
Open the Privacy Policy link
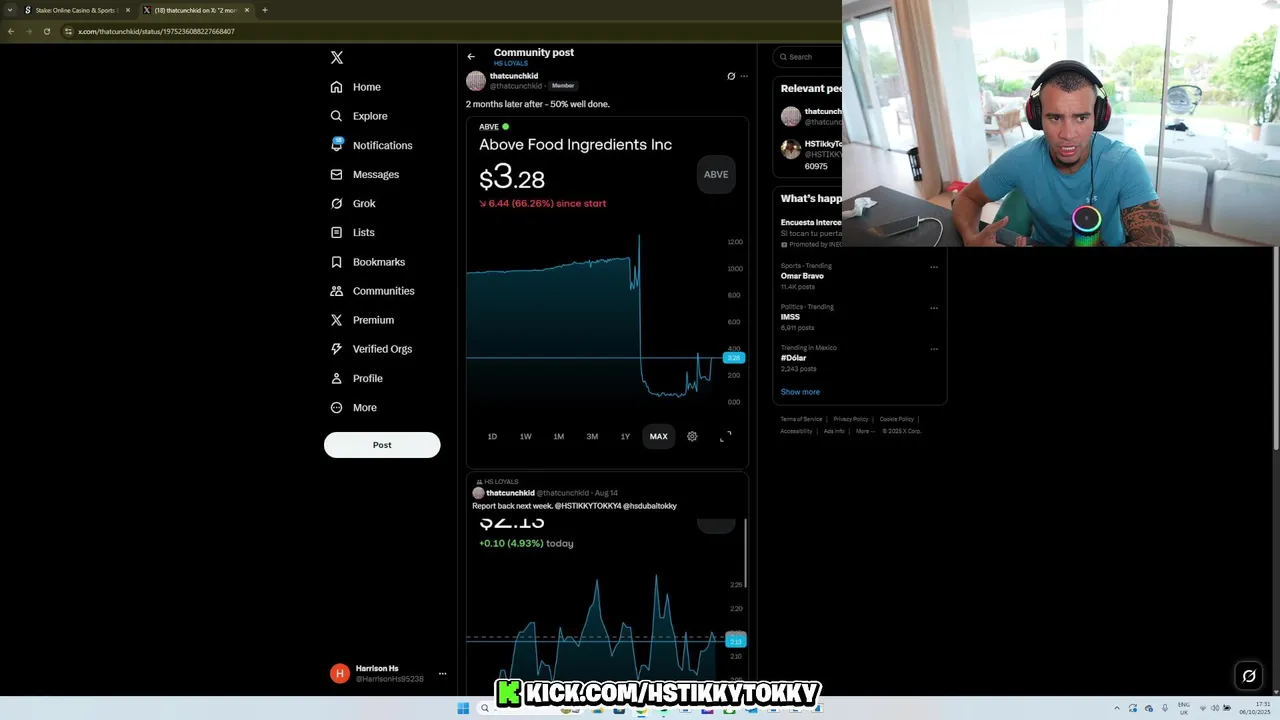[x=851, y=419]
